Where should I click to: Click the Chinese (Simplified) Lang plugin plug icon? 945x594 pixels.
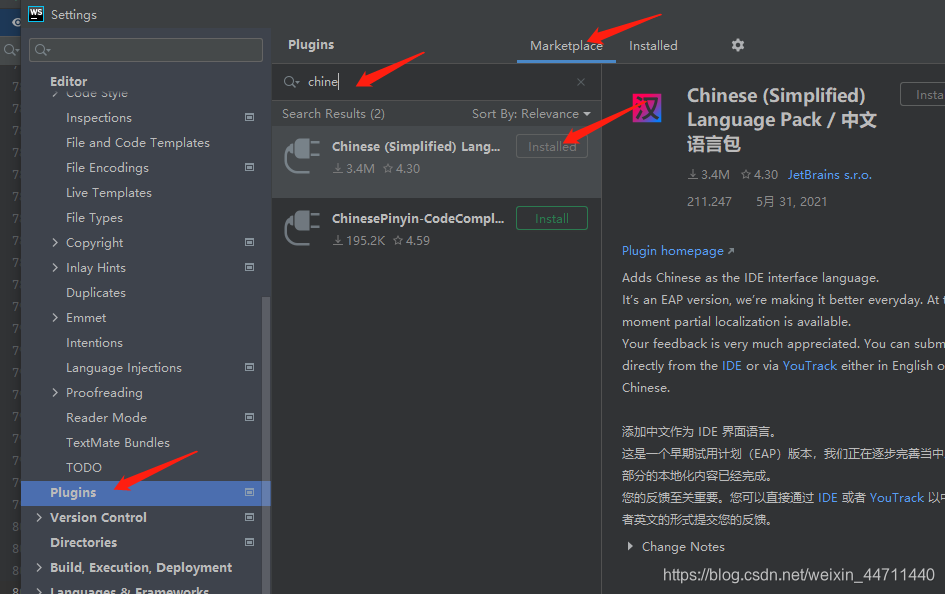coord(301,156)
